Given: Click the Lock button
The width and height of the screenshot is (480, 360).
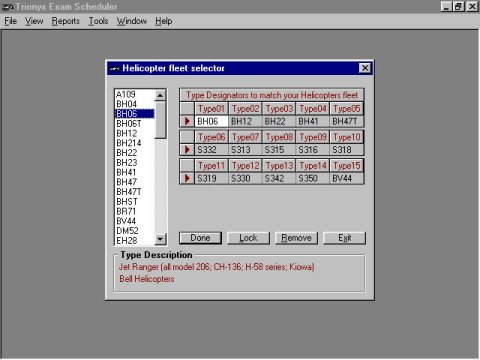Looking at the screenshot, I should [248, 238].
